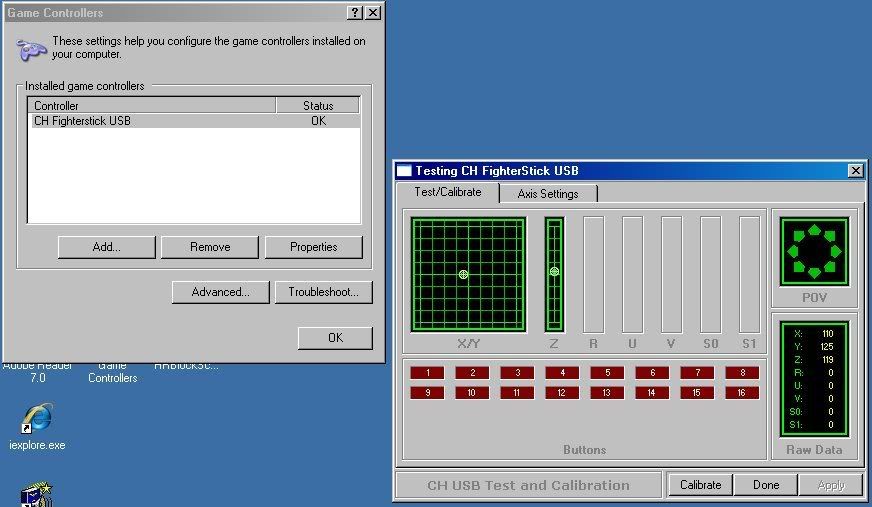Viewport: 872px width, 507px height.
Task: Click the Remove controller button
Action: coord(210,247)
